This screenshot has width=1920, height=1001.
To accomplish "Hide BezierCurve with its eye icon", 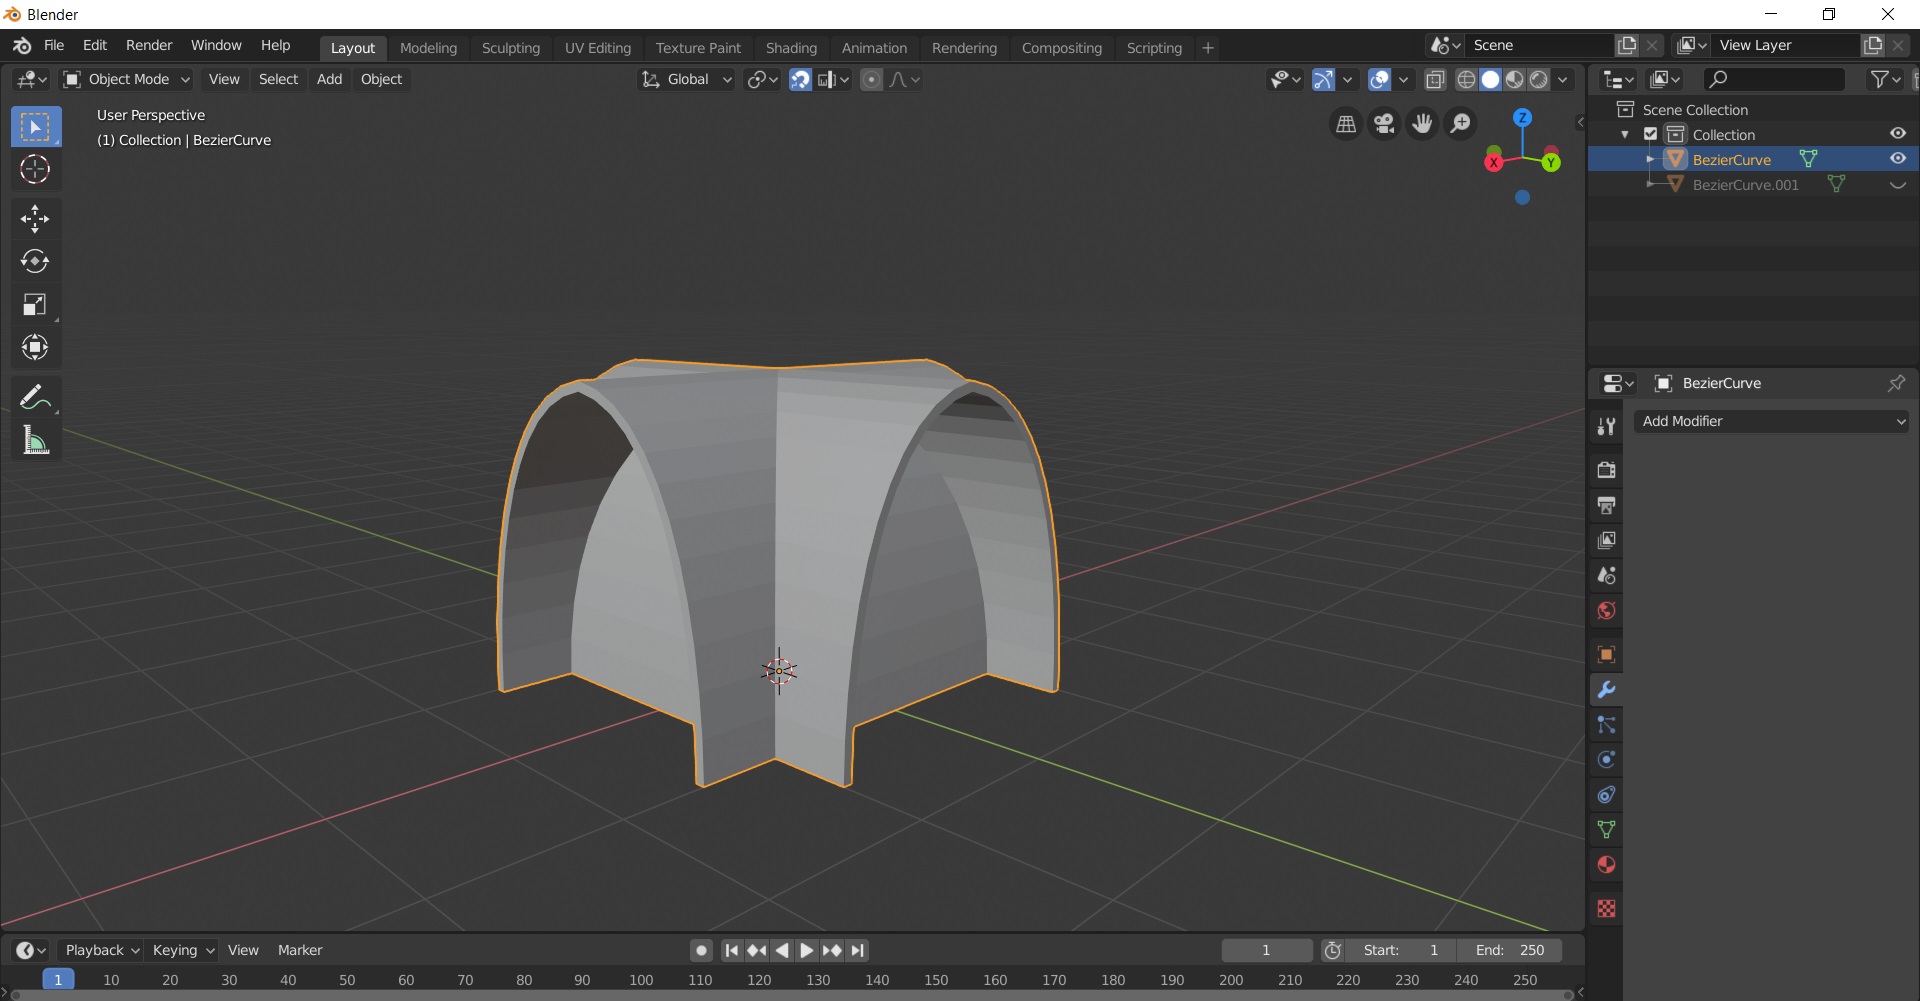I will pos(1897,159).
